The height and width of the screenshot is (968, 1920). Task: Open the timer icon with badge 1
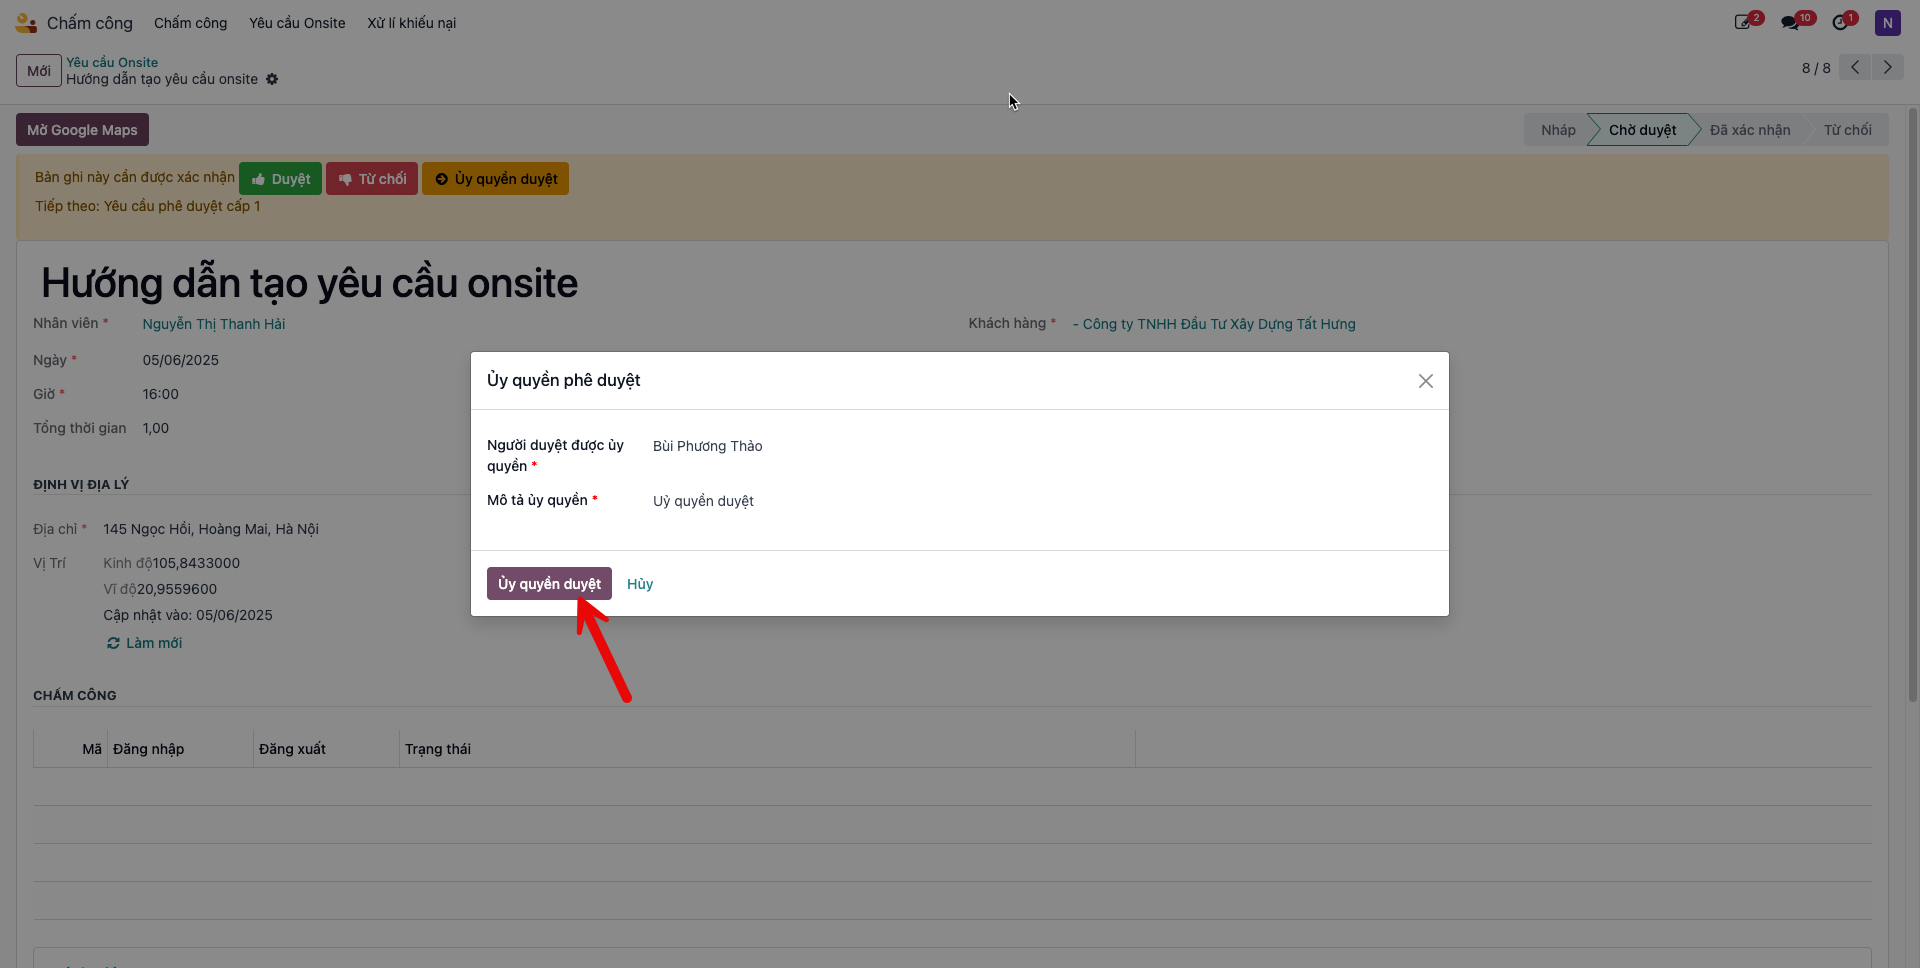tap(1841, 22)
